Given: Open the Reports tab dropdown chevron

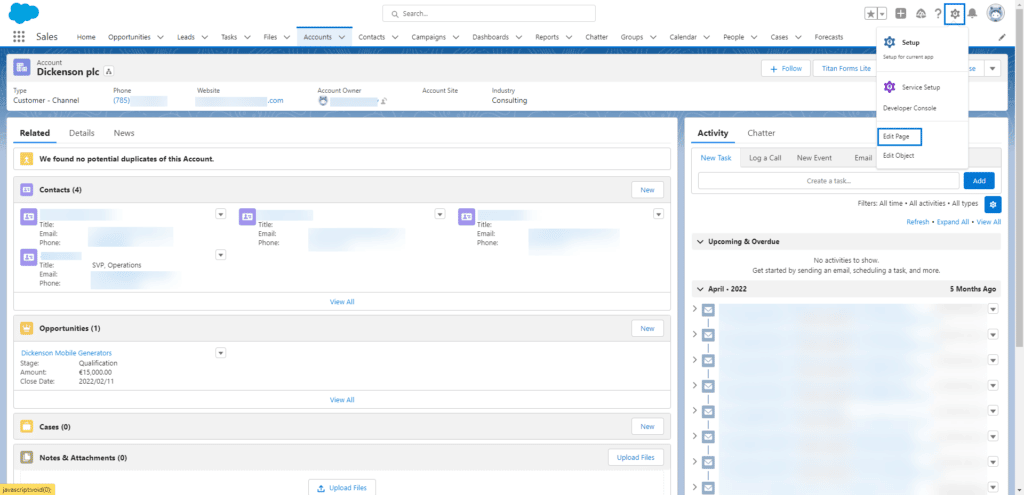Looking at the screenshot, I should 569,37.
